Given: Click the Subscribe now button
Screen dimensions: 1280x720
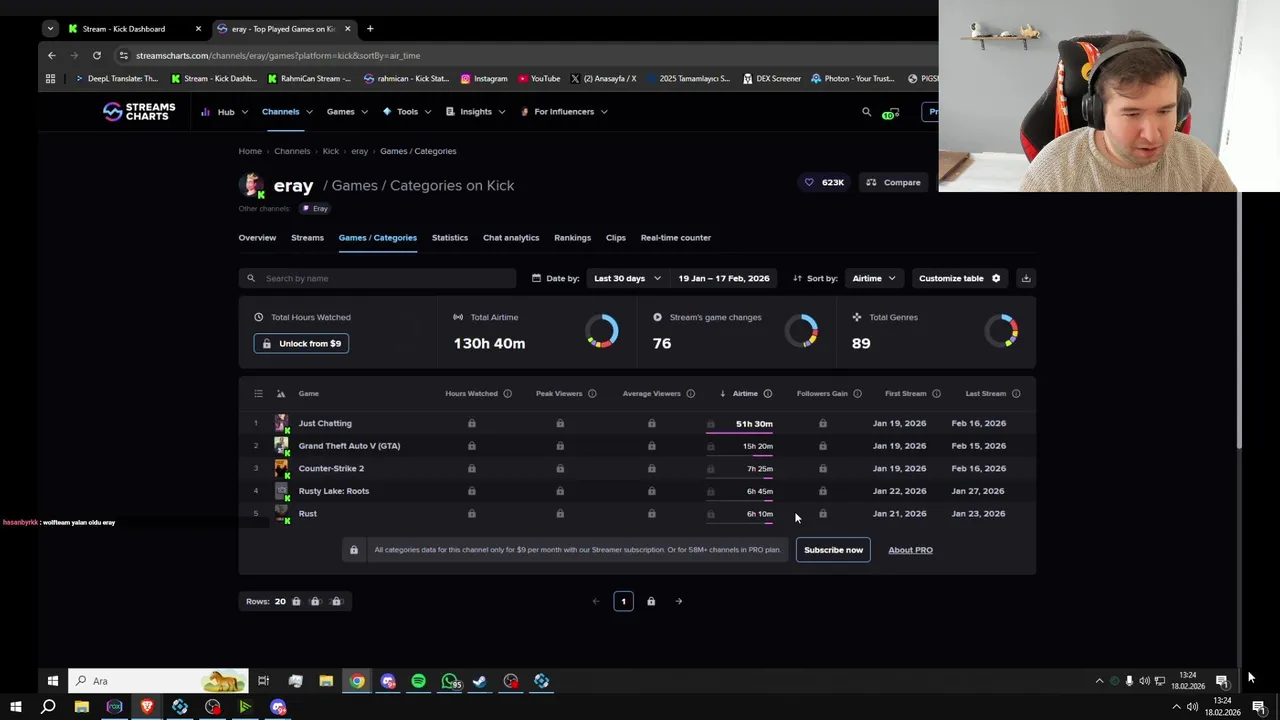Looking at the screenshot, I should 833,550.
